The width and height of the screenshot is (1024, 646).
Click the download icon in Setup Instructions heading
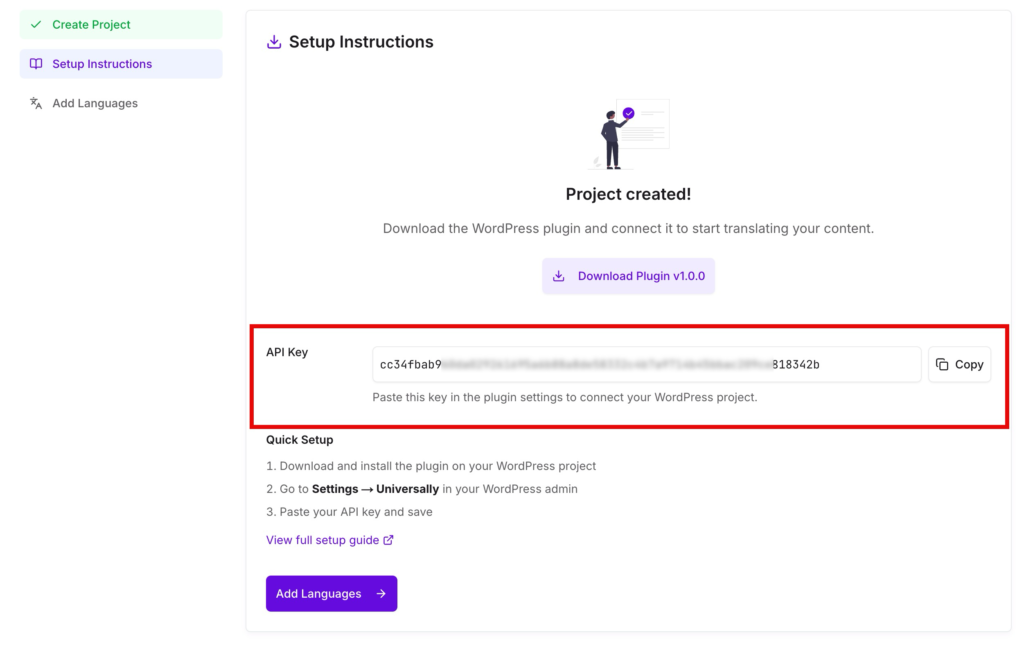274,42
